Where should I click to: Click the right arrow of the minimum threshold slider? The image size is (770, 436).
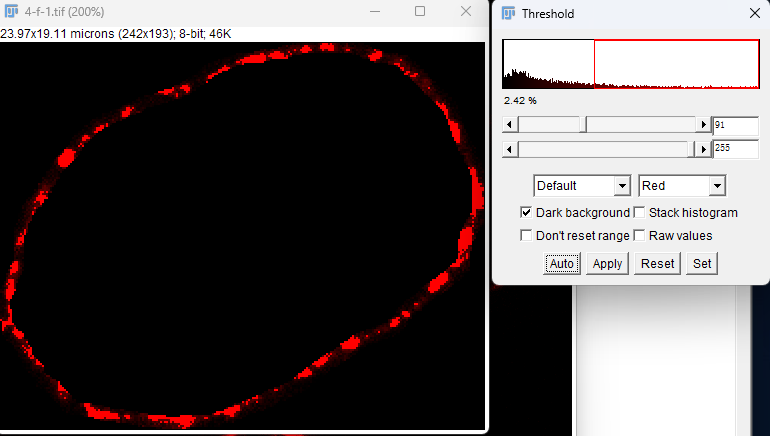pos(703,125)
